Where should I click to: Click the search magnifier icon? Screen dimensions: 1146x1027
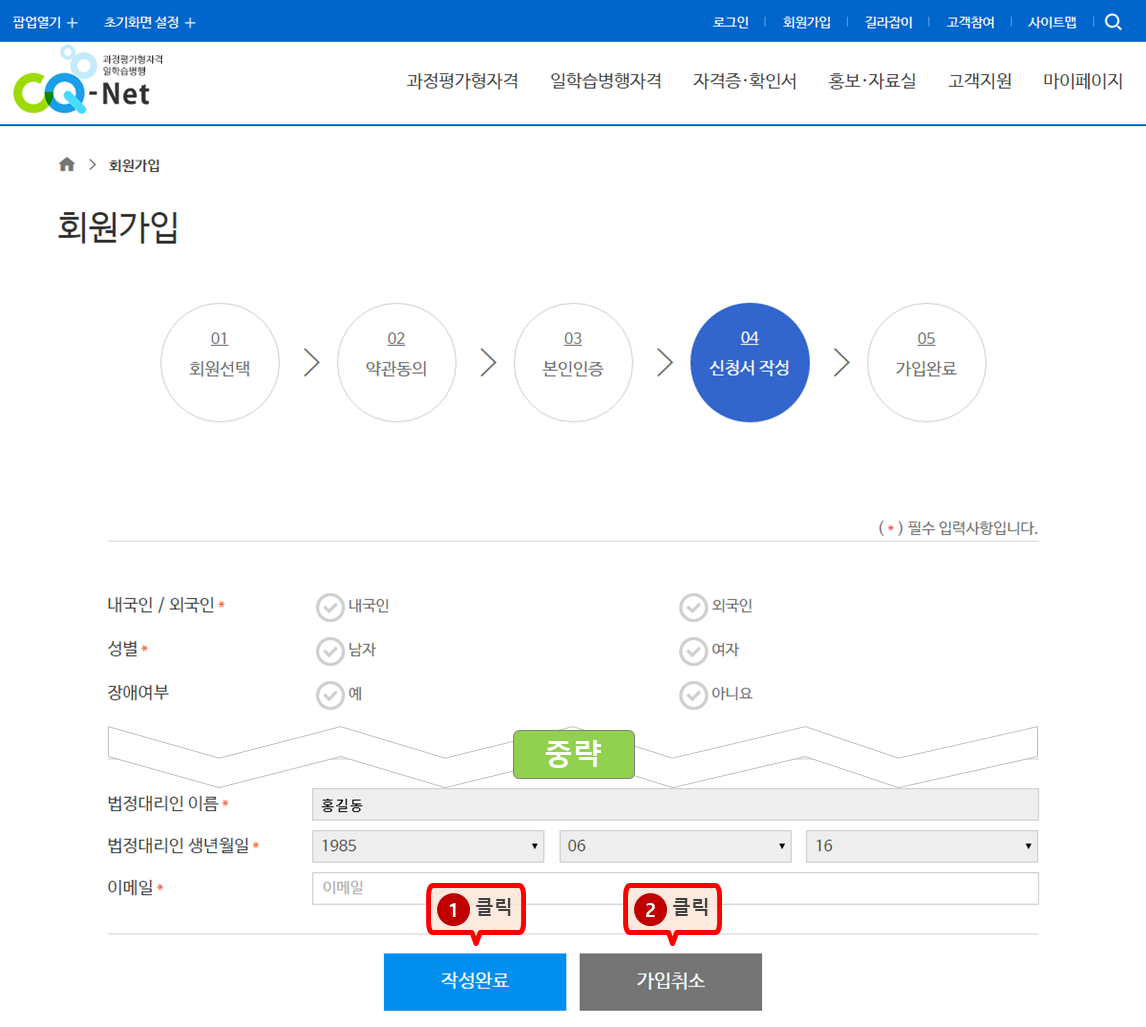click(x=1113, y=22)
